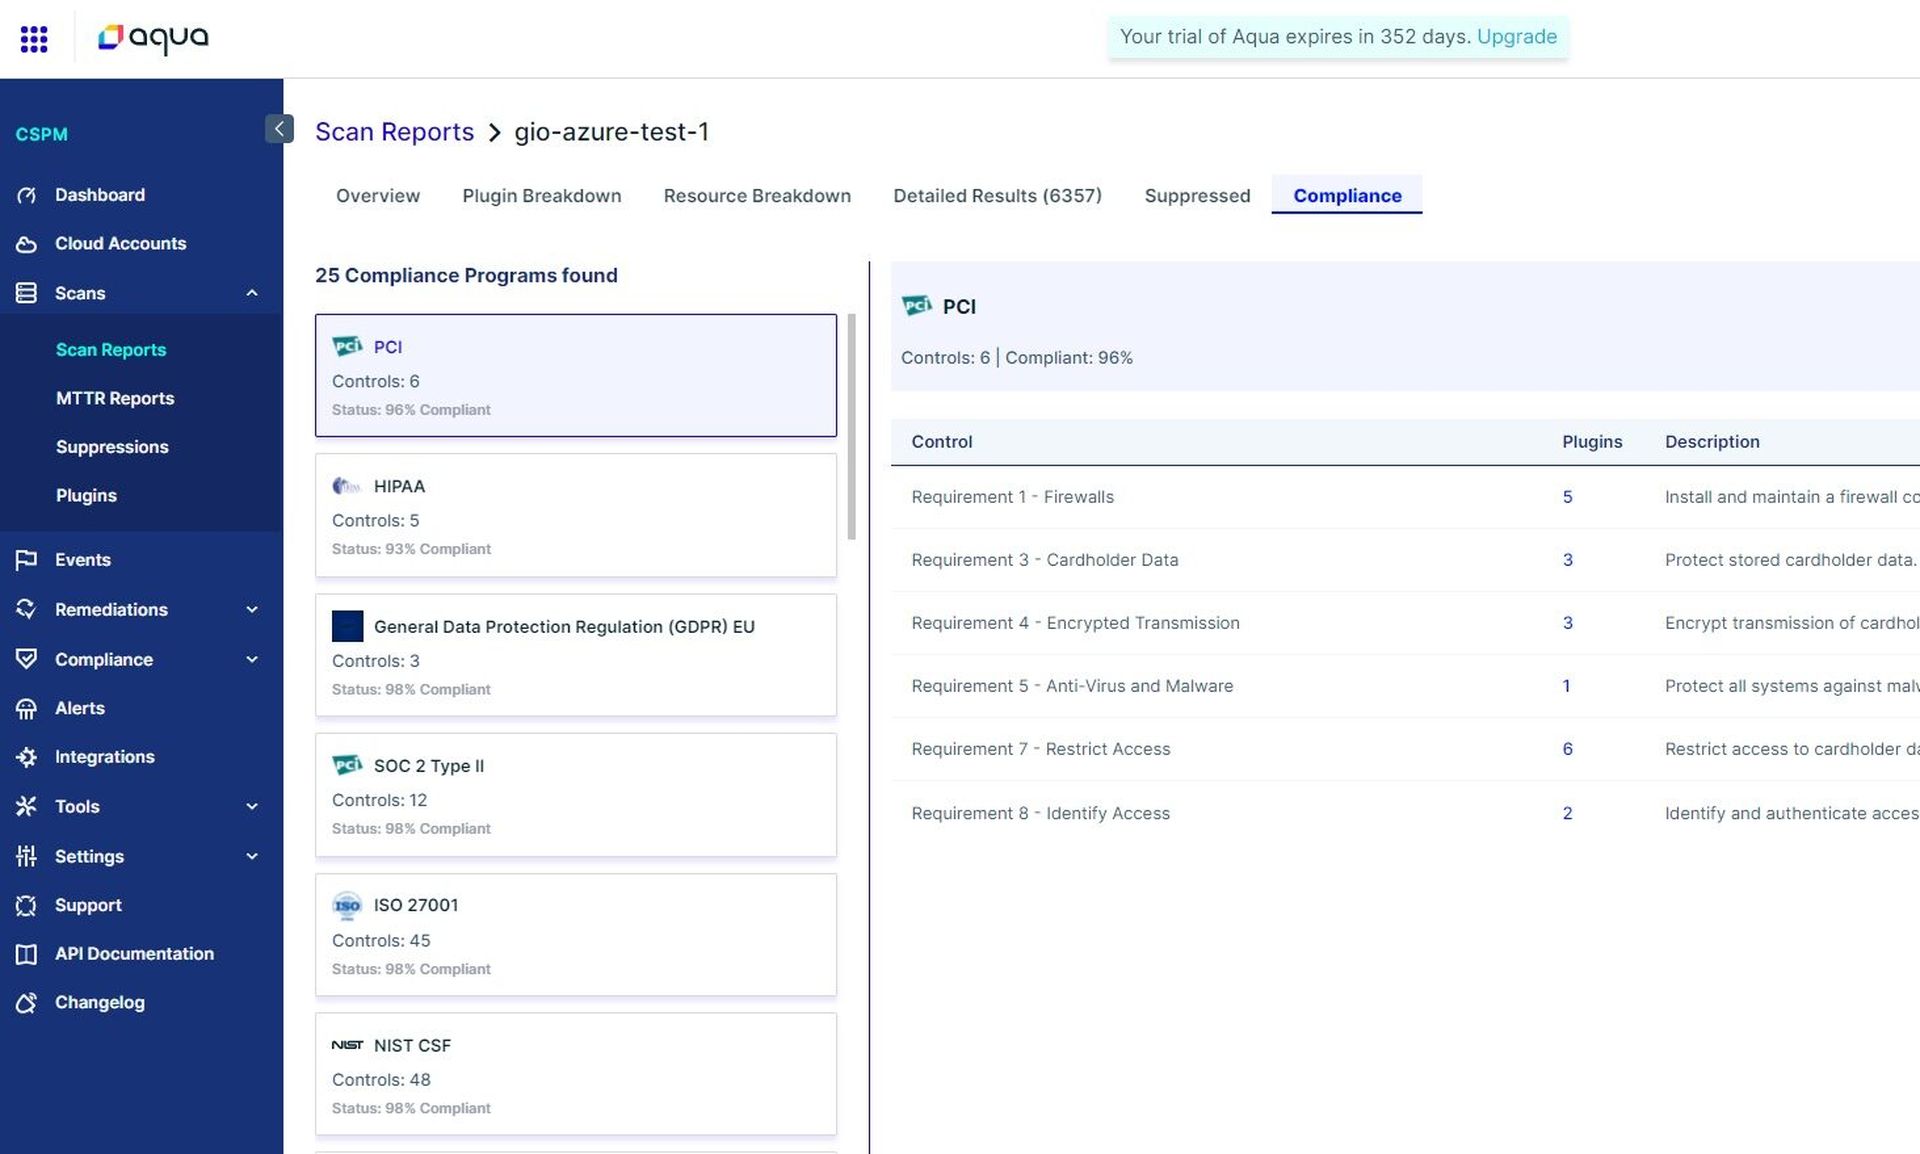Click the Plugins column header
Screen dimensions: 1920x1154
coord(1592,442)
